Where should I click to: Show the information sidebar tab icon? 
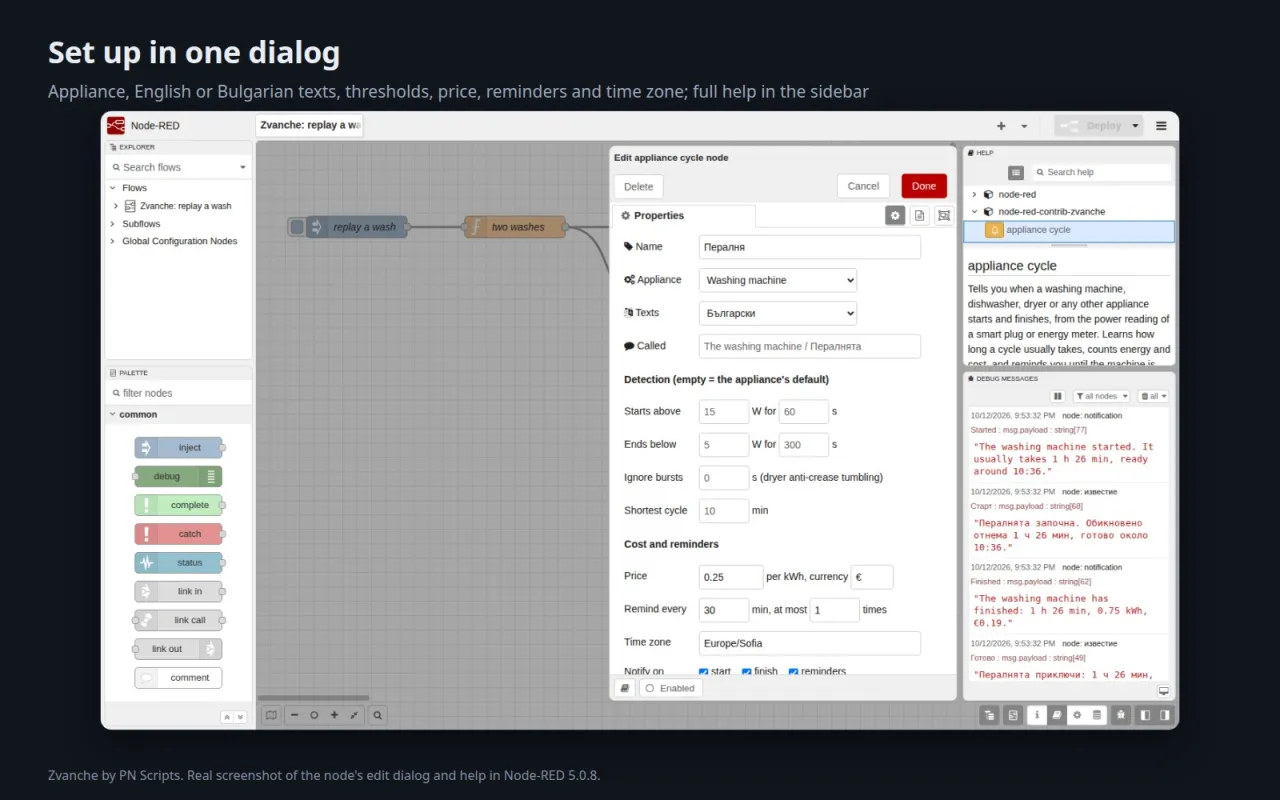pos(1037,715)
